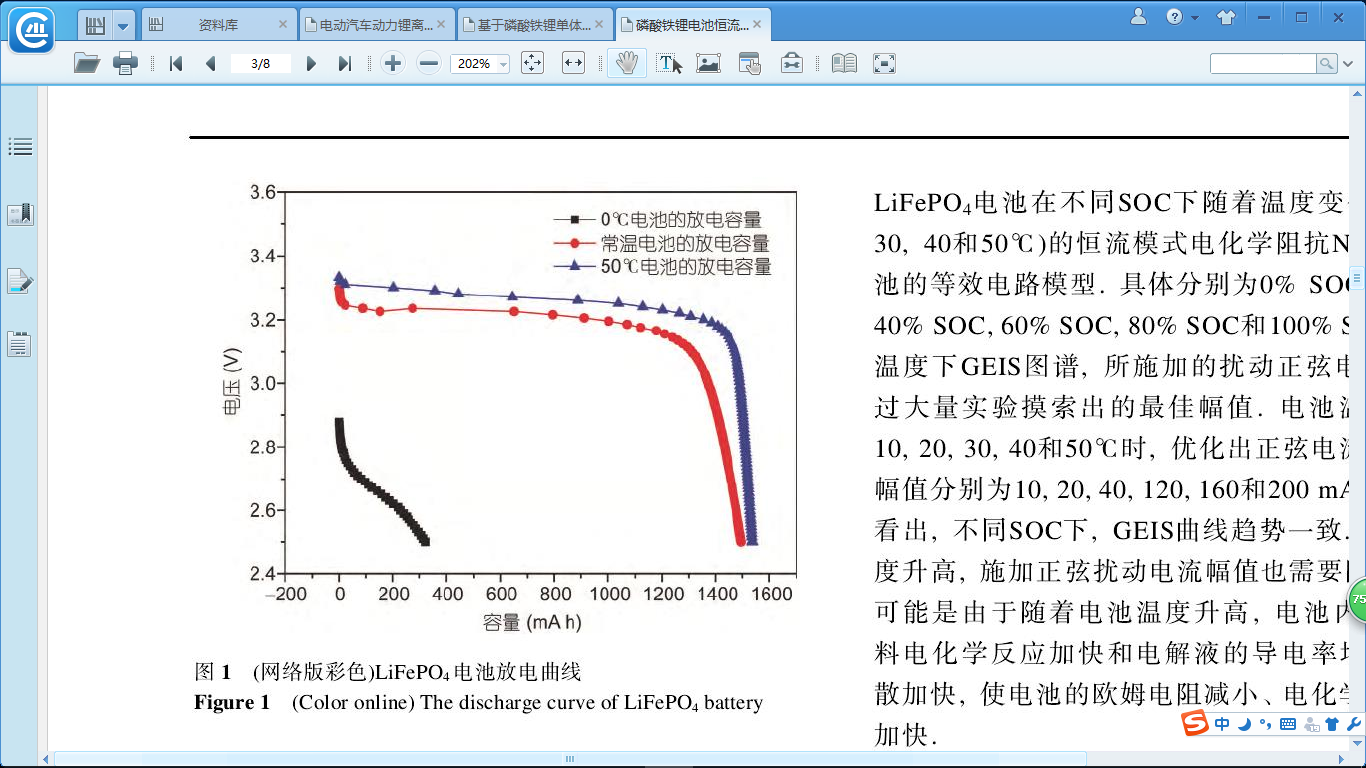
Task: Change the skin with the shirt icon
Action: (x=1226, y=17)
